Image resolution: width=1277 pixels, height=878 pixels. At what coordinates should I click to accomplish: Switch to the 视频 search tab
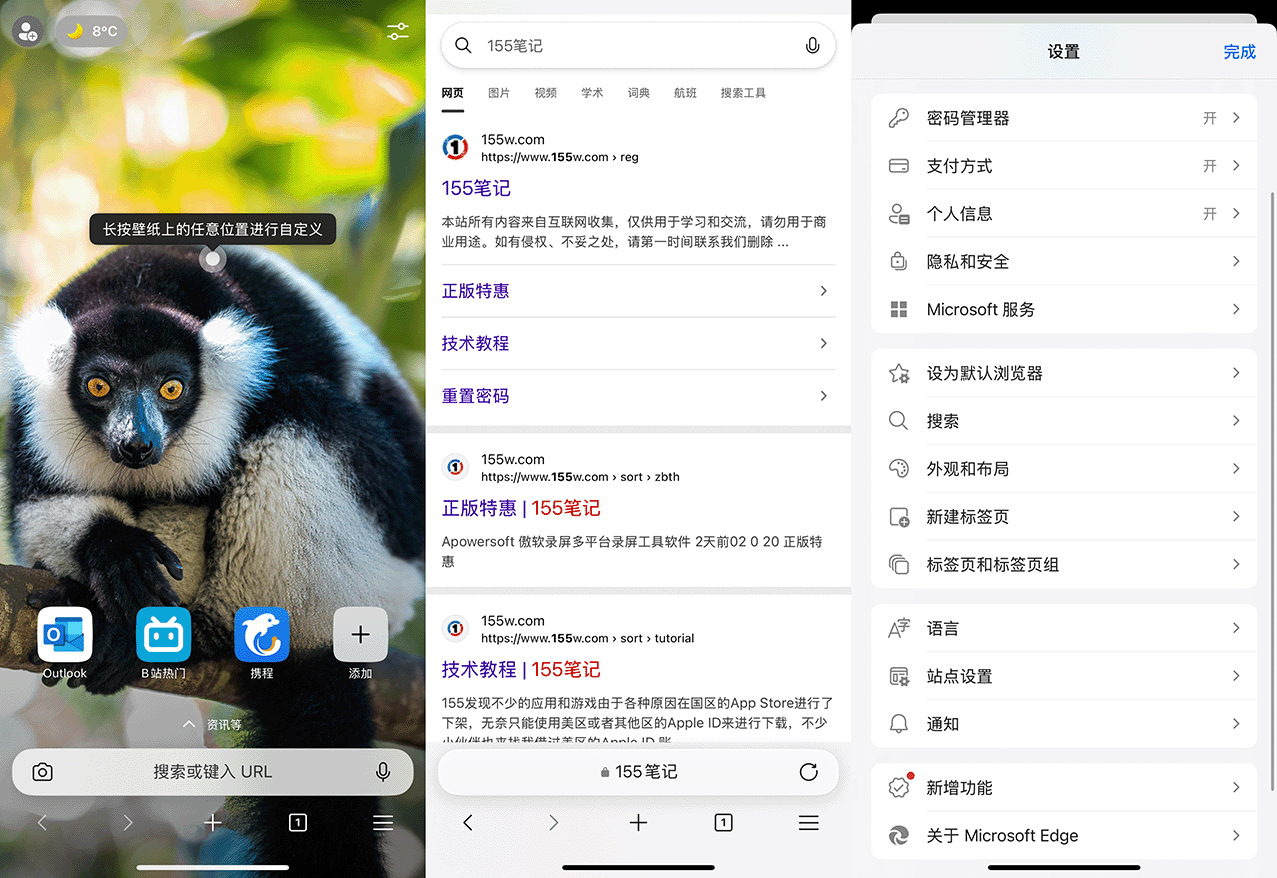545,93
